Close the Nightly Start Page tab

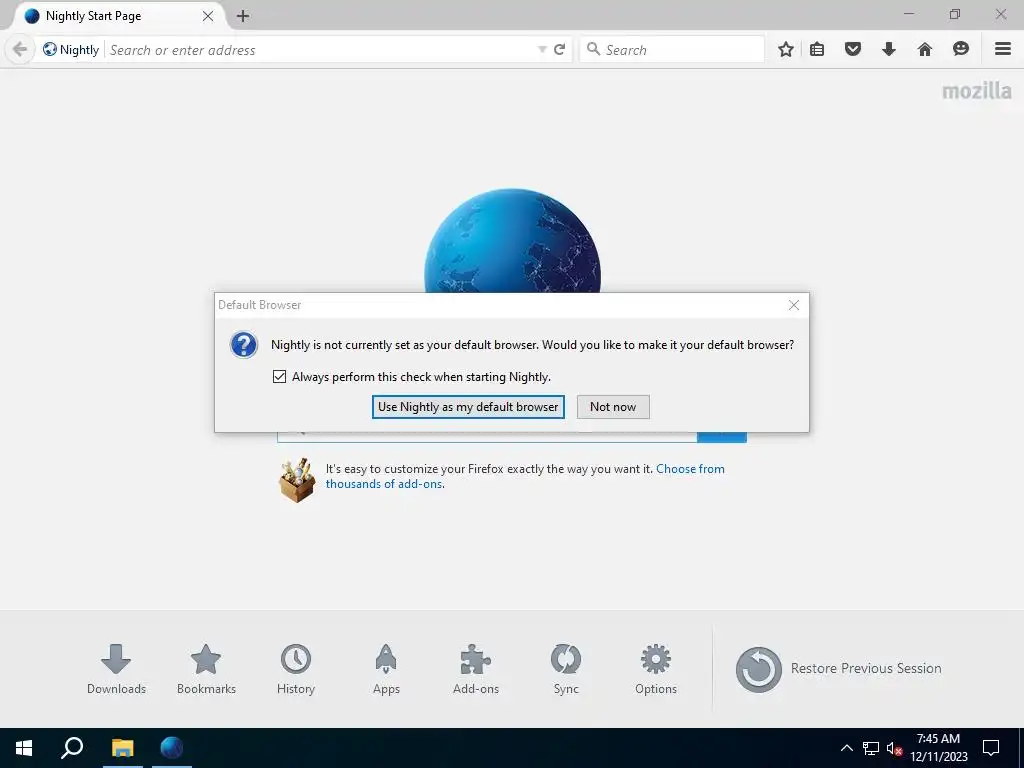[208, 16]
